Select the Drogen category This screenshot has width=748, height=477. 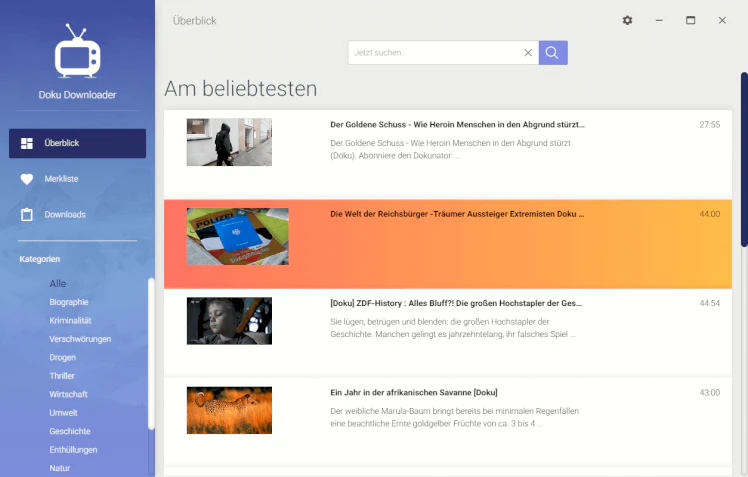62,358
